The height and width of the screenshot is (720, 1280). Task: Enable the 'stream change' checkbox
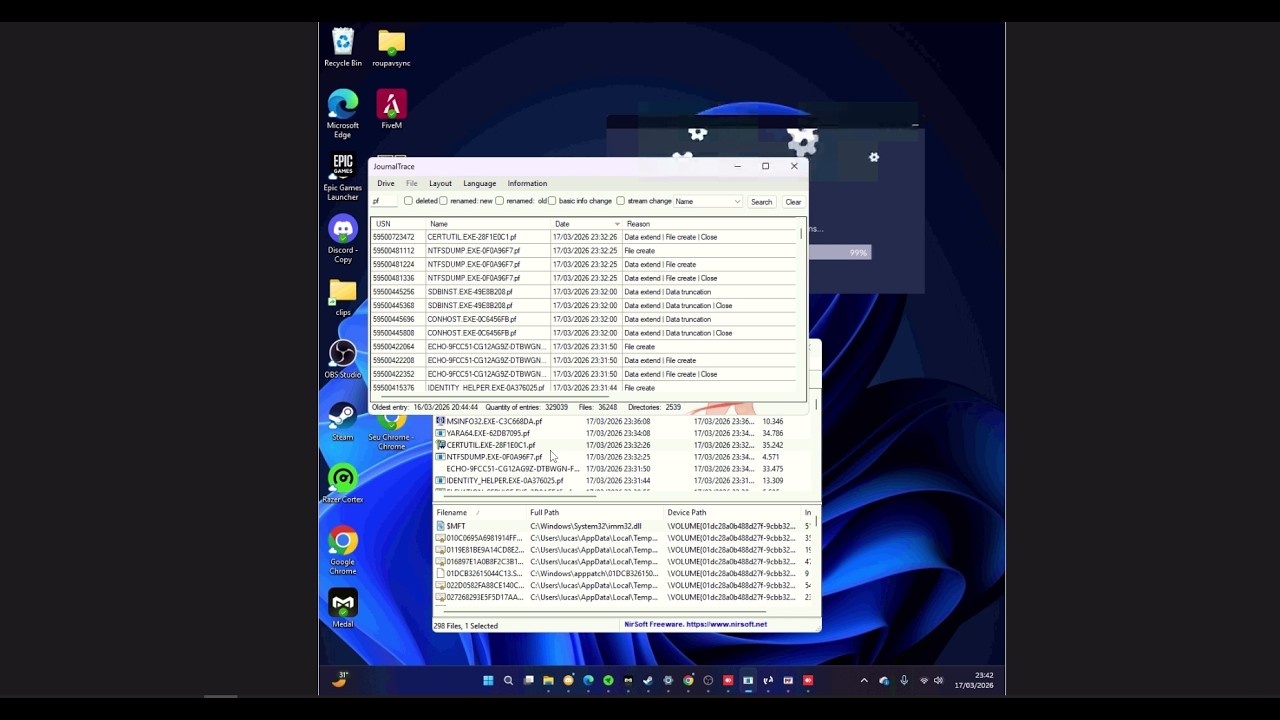pyautogui.click(x=621, y=201)
